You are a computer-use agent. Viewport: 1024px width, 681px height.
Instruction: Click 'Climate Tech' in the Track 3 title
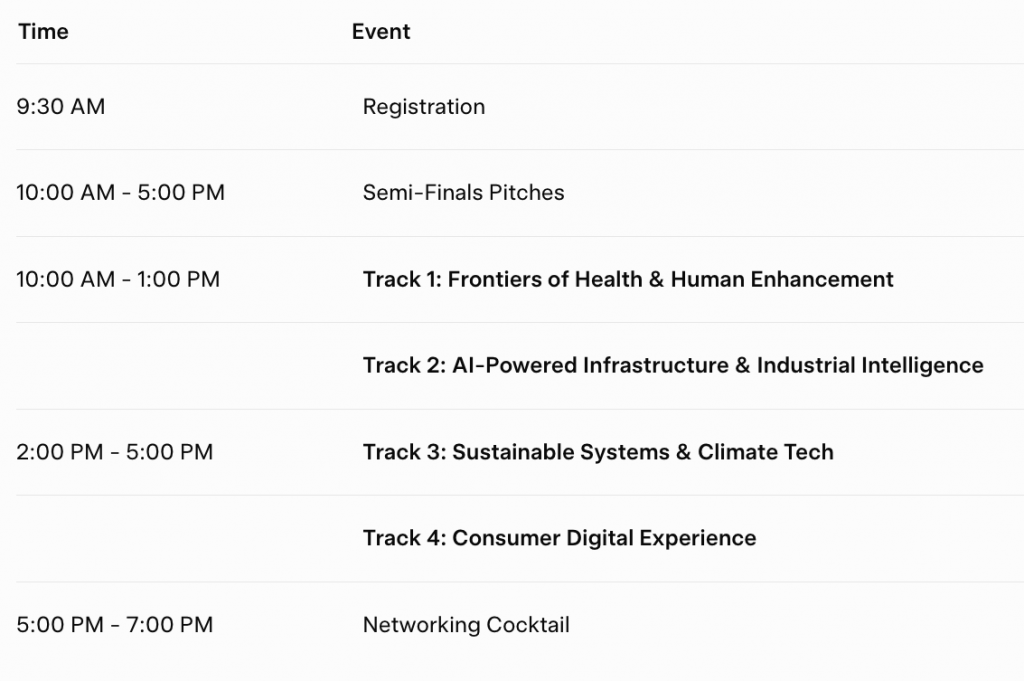point(765,452)
